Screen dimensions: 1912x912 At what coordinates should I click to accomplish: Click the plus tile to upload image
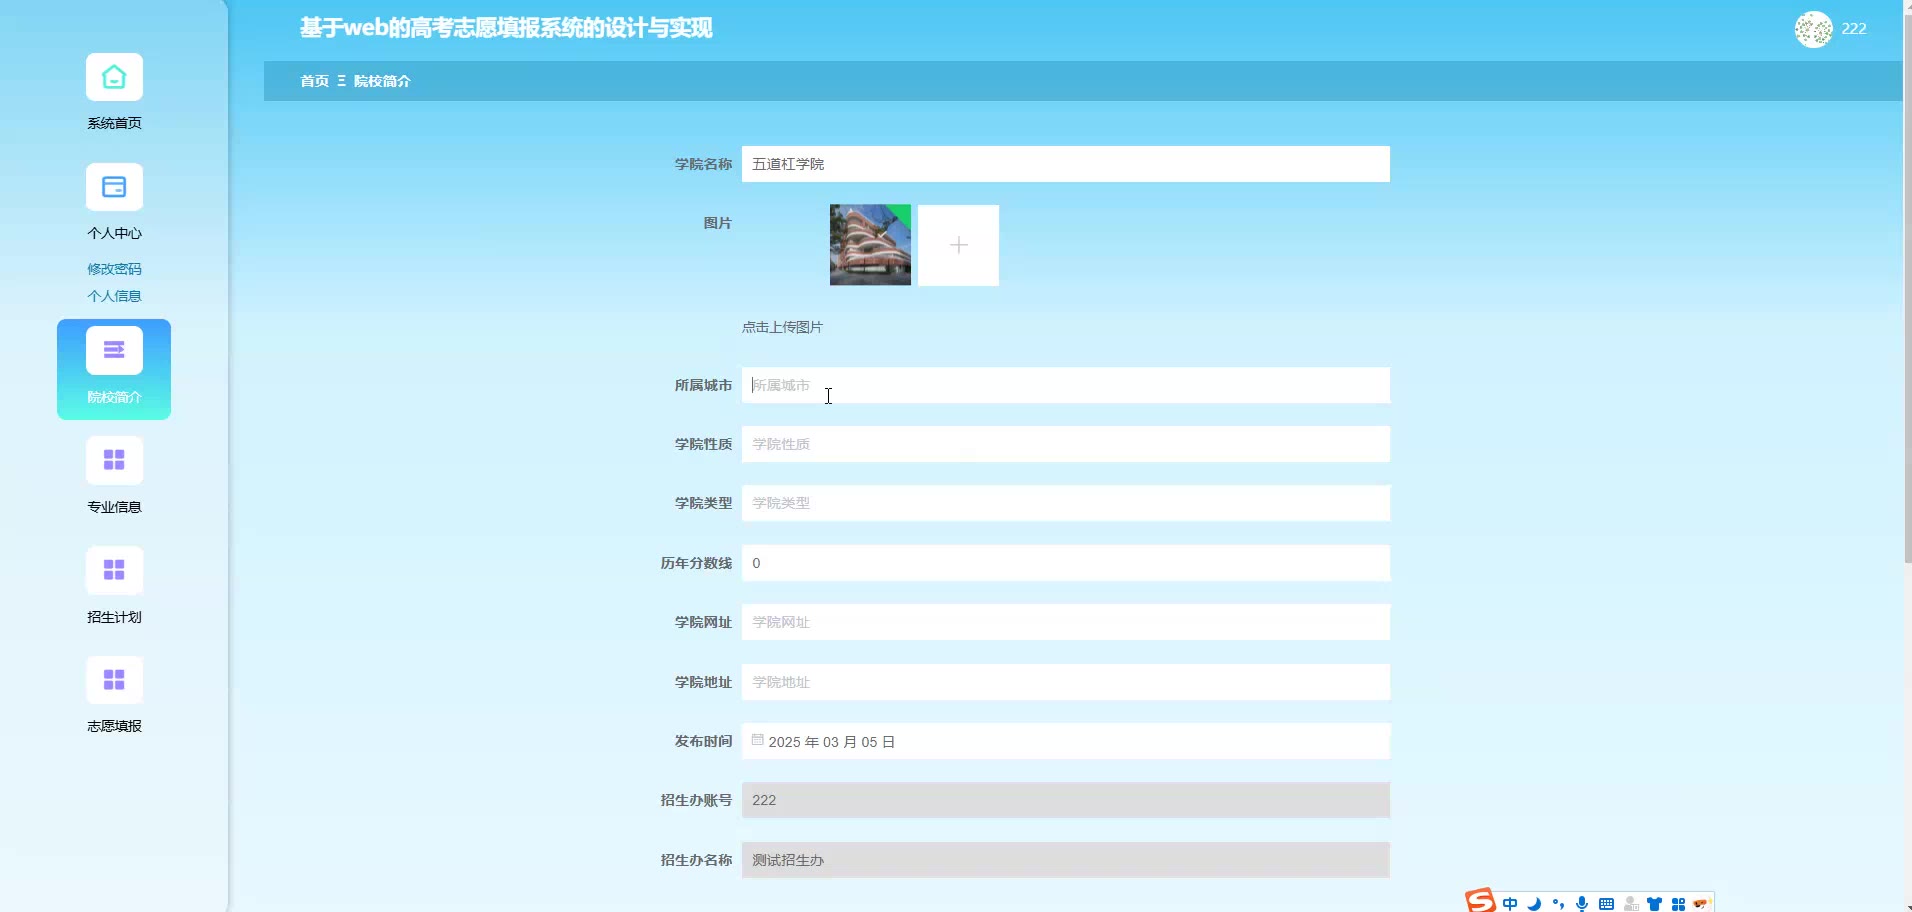[958, 245]
